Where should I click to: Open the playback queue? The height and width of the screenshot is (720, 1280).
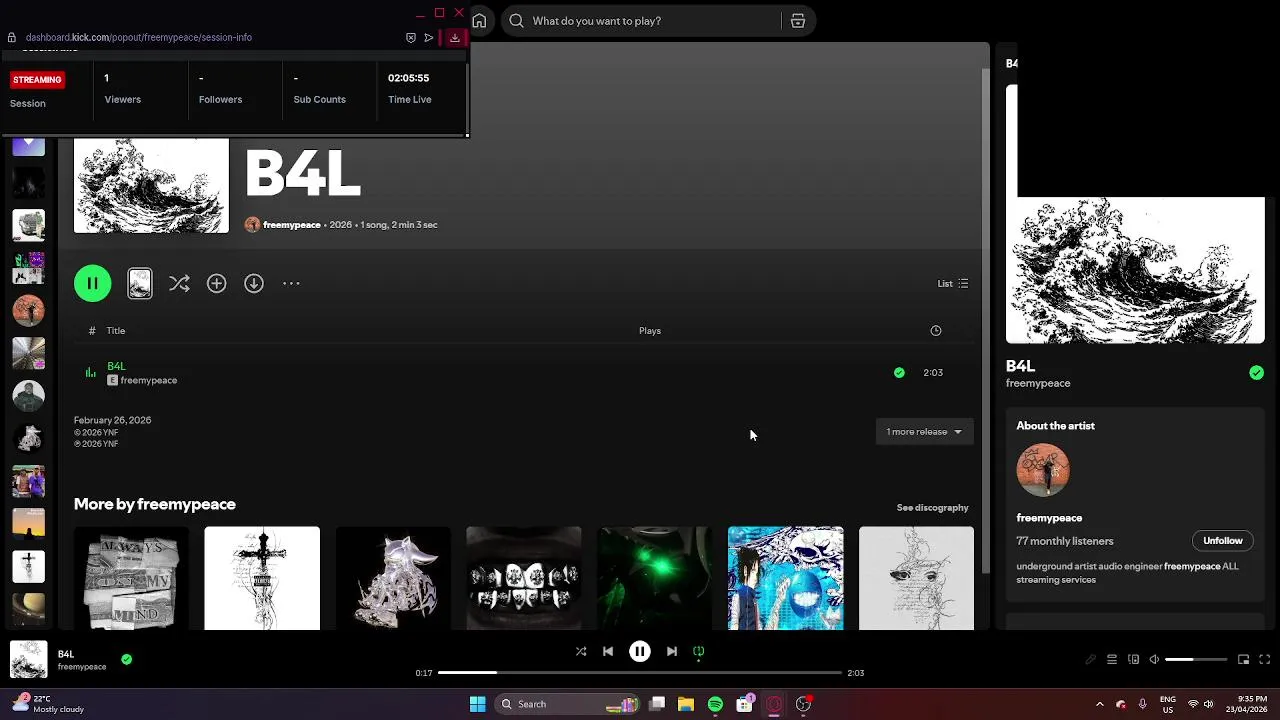1112,660
